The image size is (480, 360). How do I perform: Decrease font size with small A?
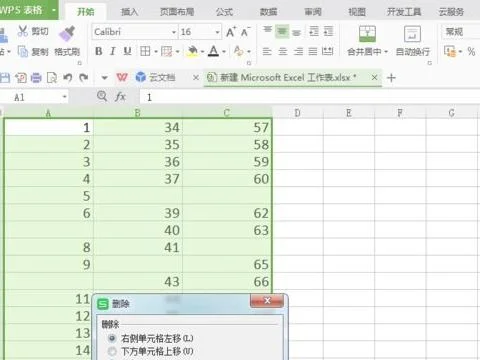point(245,32)
